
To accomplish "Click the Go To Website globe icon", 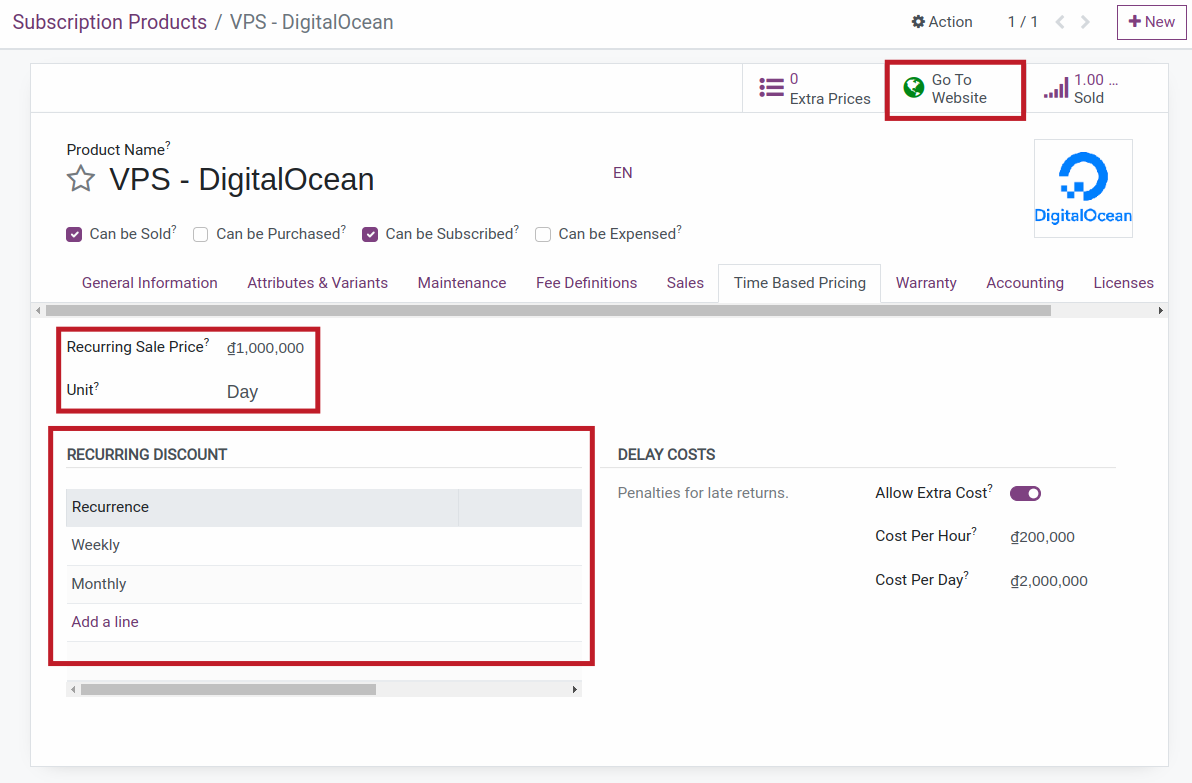I will pos(913,87).
